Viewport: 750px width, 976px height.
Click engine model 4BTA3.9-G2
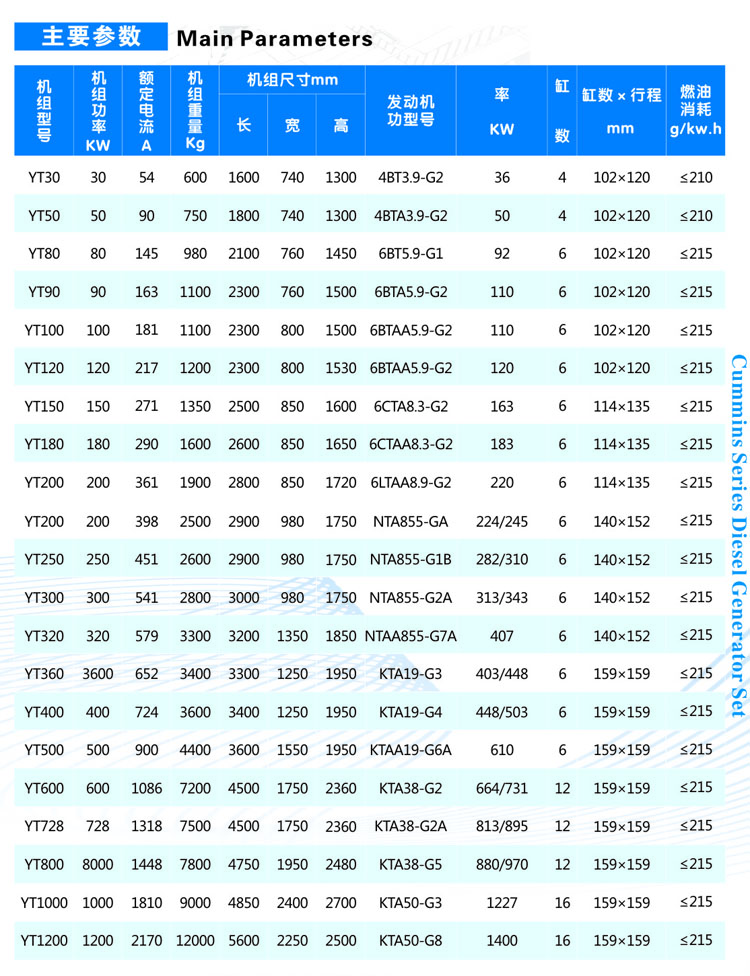click(411, 216)
